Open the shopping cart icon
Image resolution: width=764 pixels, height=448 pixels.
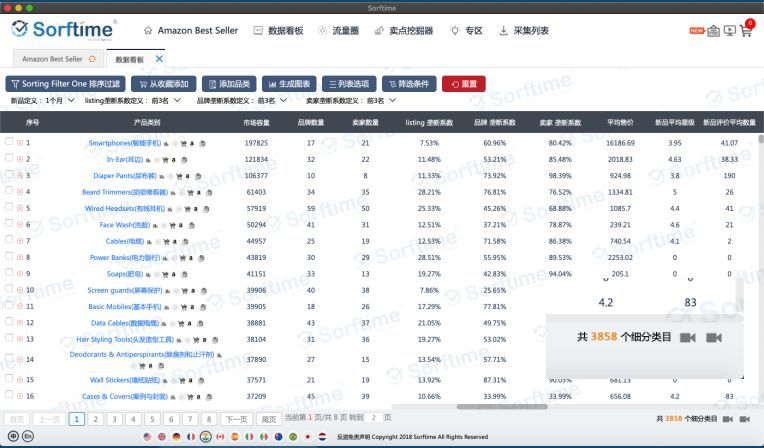tap(746, 31)
